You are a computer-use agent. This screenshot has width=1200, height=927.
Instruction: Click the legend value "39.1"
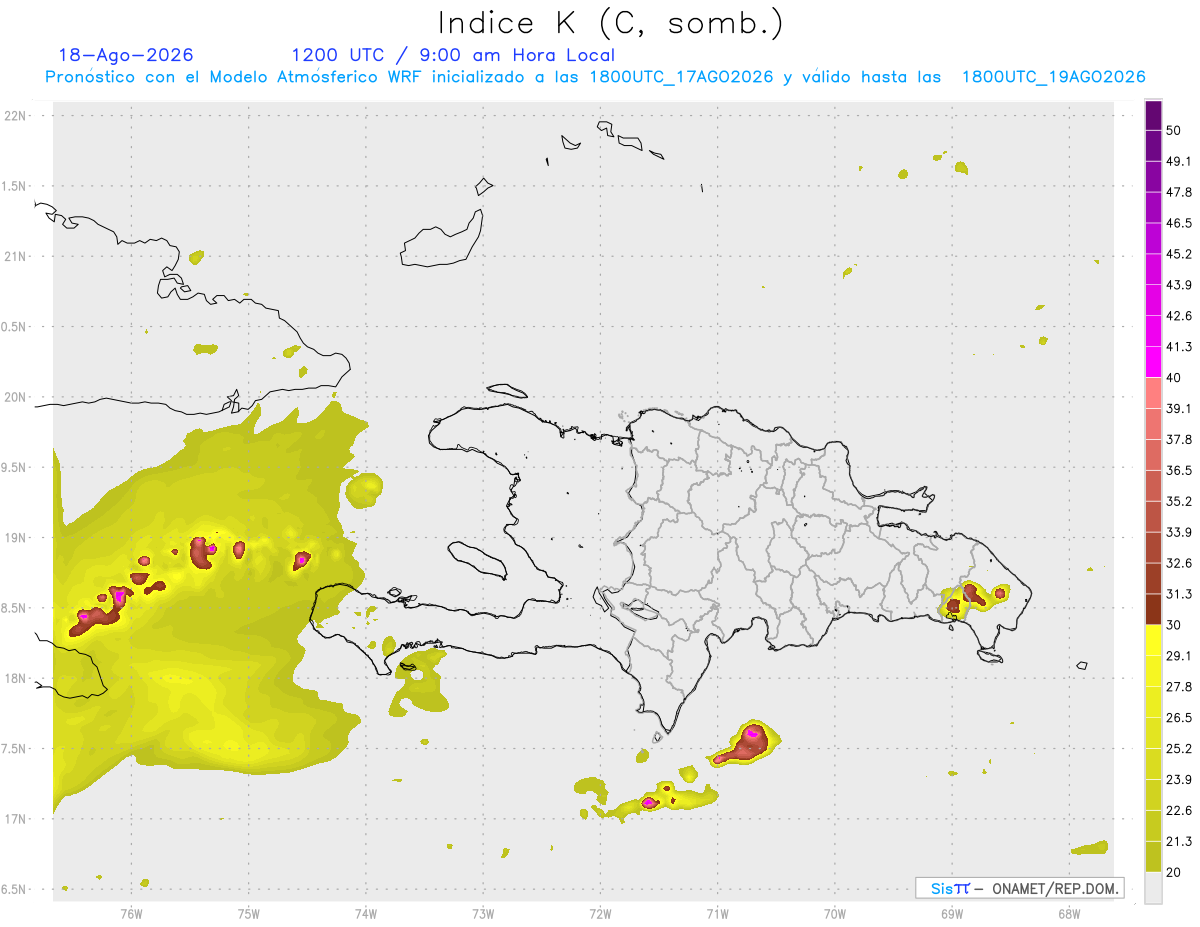point(1179,409)
